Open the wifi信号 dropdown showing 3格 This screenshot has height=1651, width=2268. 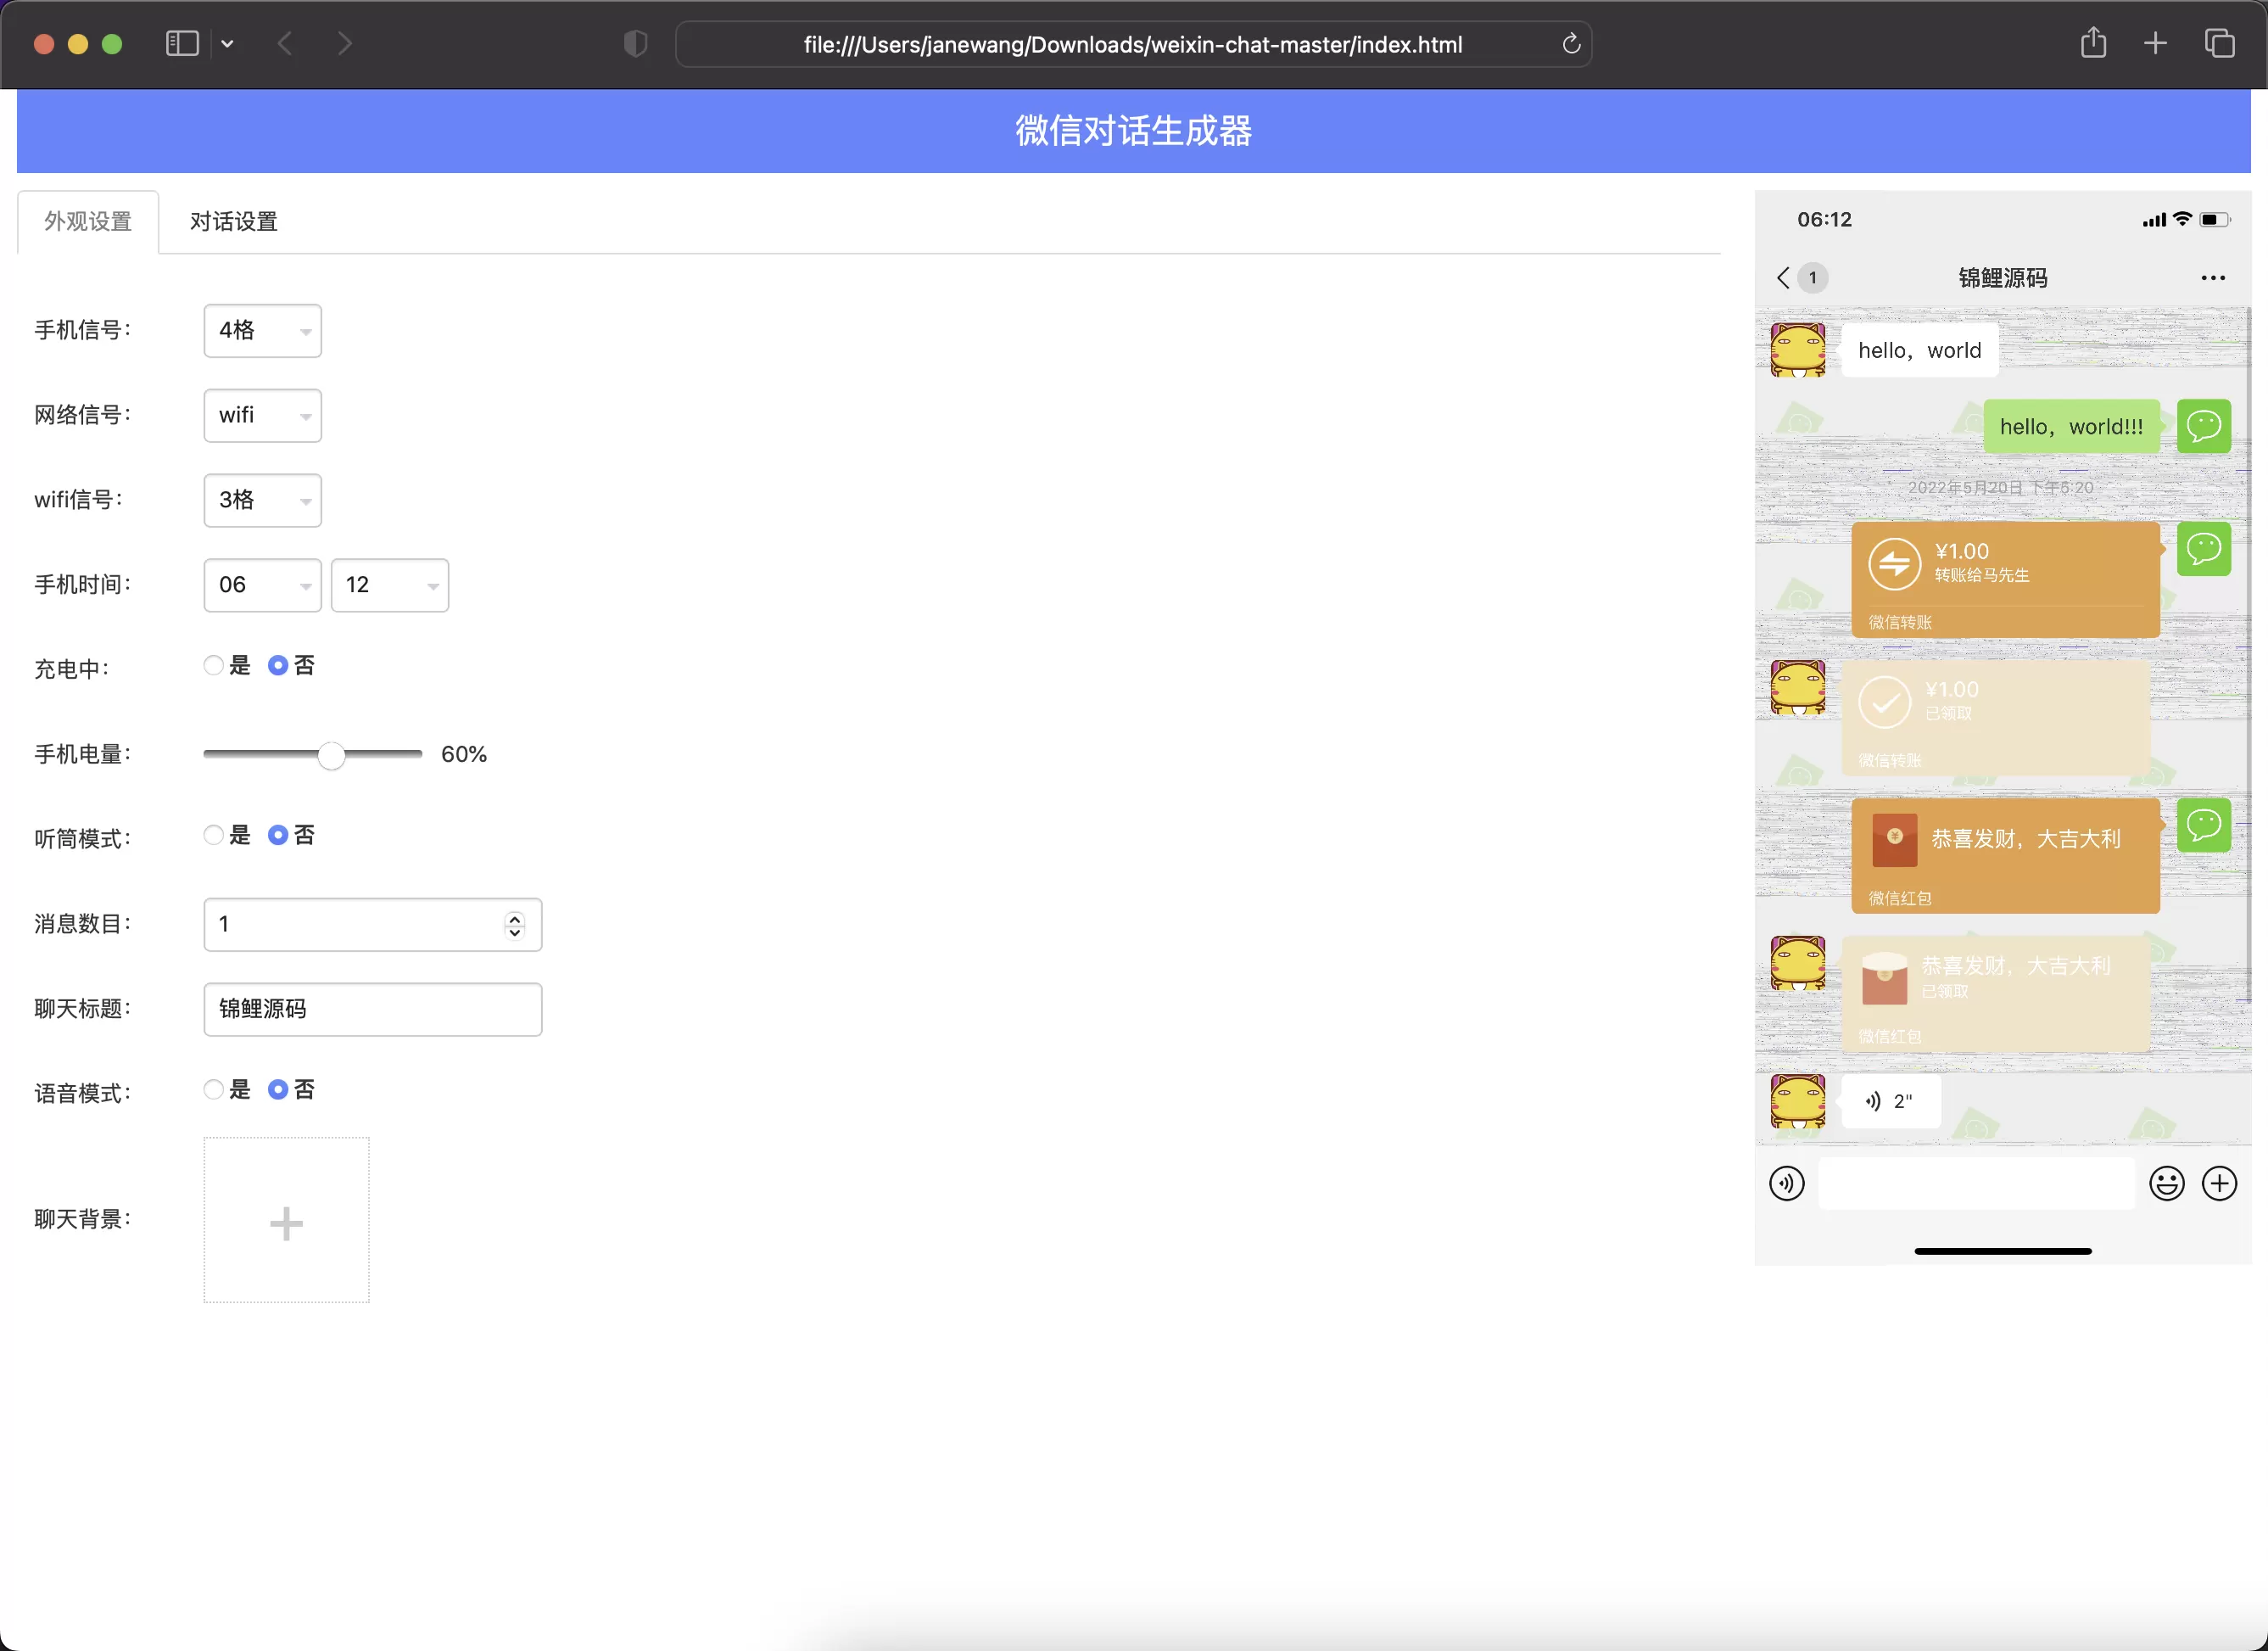tap(262, 500)
